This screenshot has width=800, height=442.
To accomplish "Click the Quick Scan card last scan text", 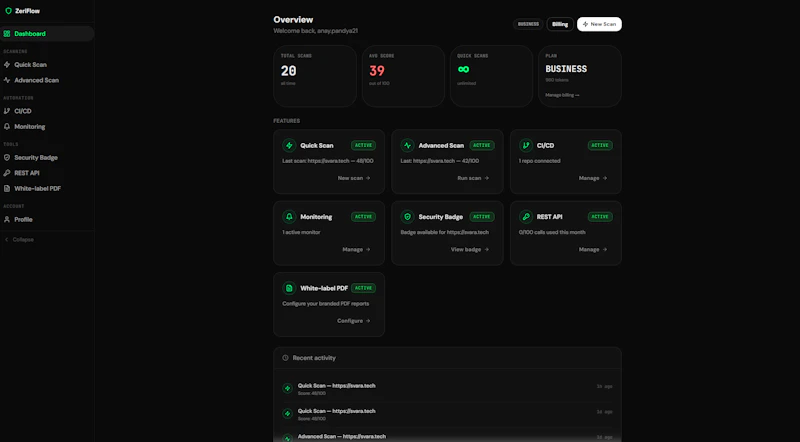I will click(x=328, y=161).
